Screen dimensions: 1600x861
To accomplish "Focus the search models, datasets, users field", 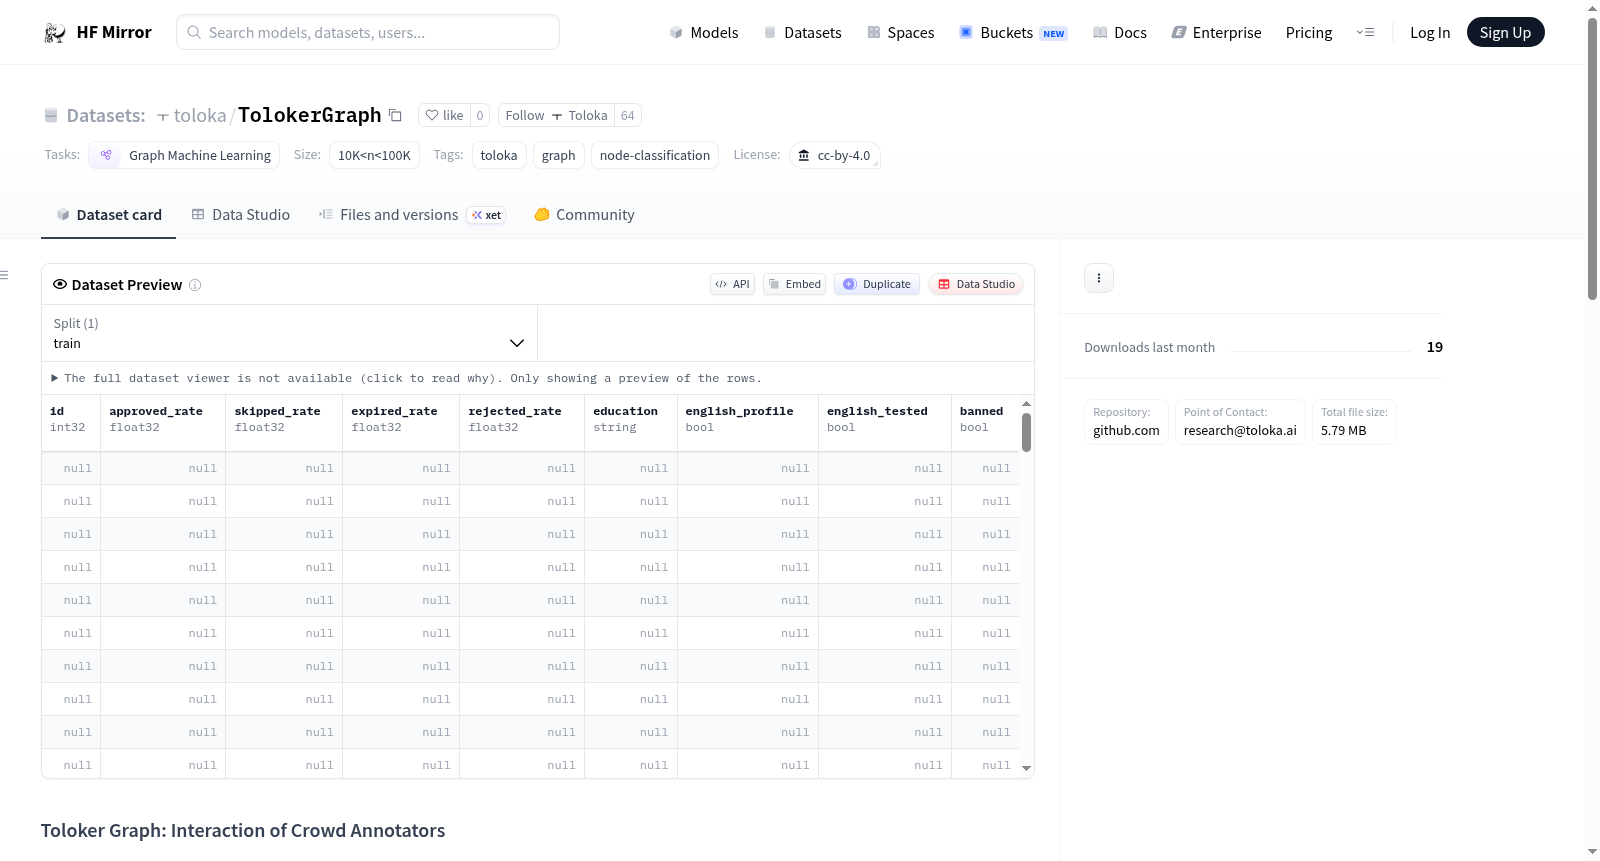I will 368,32.
